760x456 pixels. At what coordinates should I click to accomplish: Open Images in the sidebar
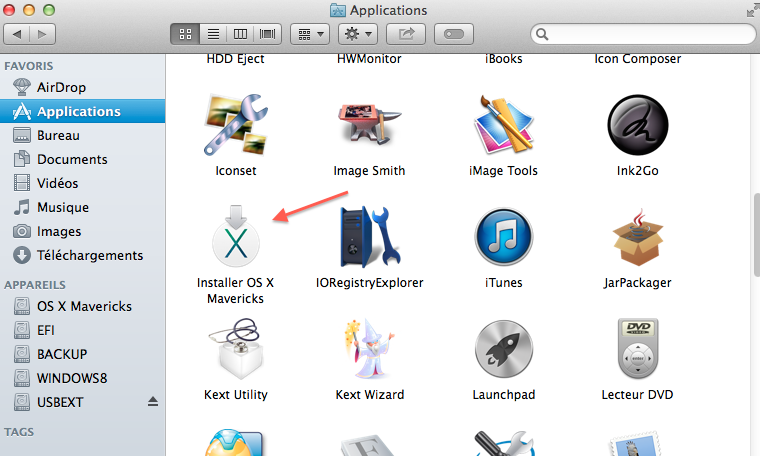point(82,231)
